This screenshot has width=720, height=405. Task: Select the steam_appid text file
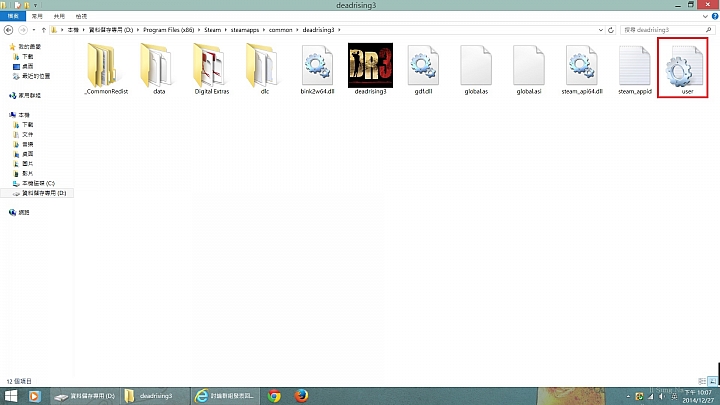click(635, 69)
